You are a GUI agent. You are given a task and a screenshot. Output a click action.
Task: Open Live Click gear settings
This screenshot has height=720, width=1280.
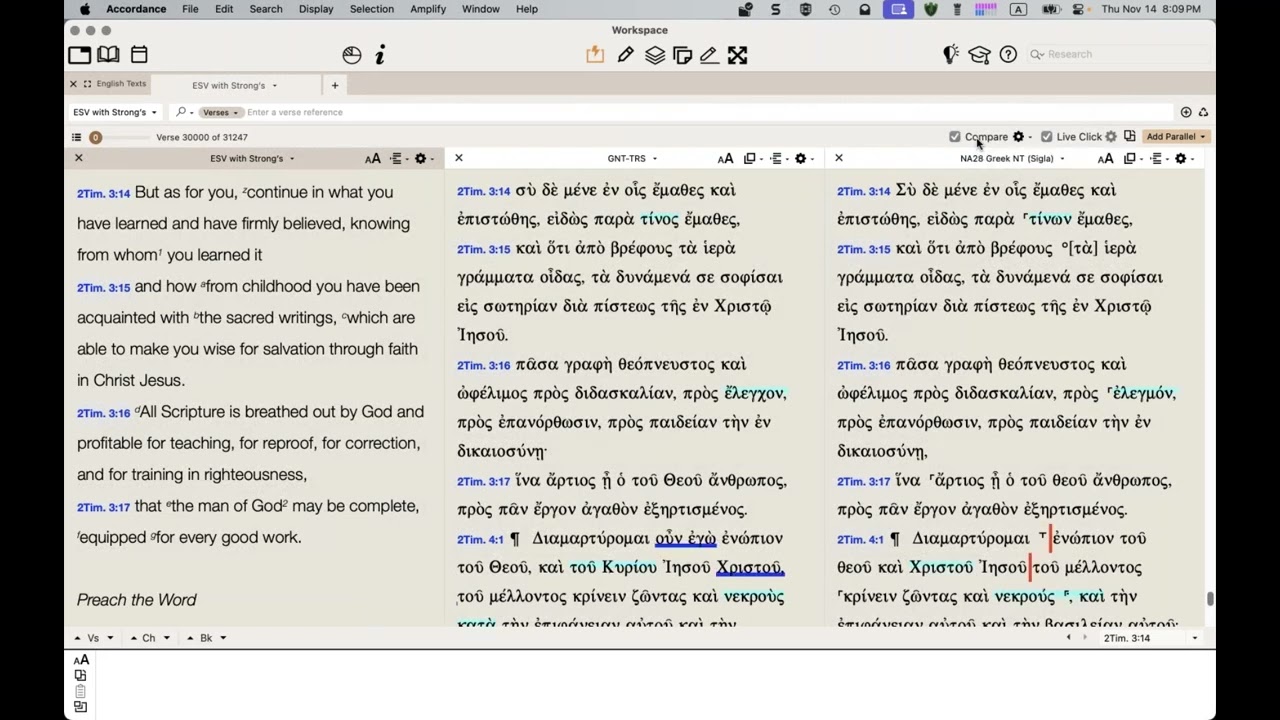(x=1111, y=137)
